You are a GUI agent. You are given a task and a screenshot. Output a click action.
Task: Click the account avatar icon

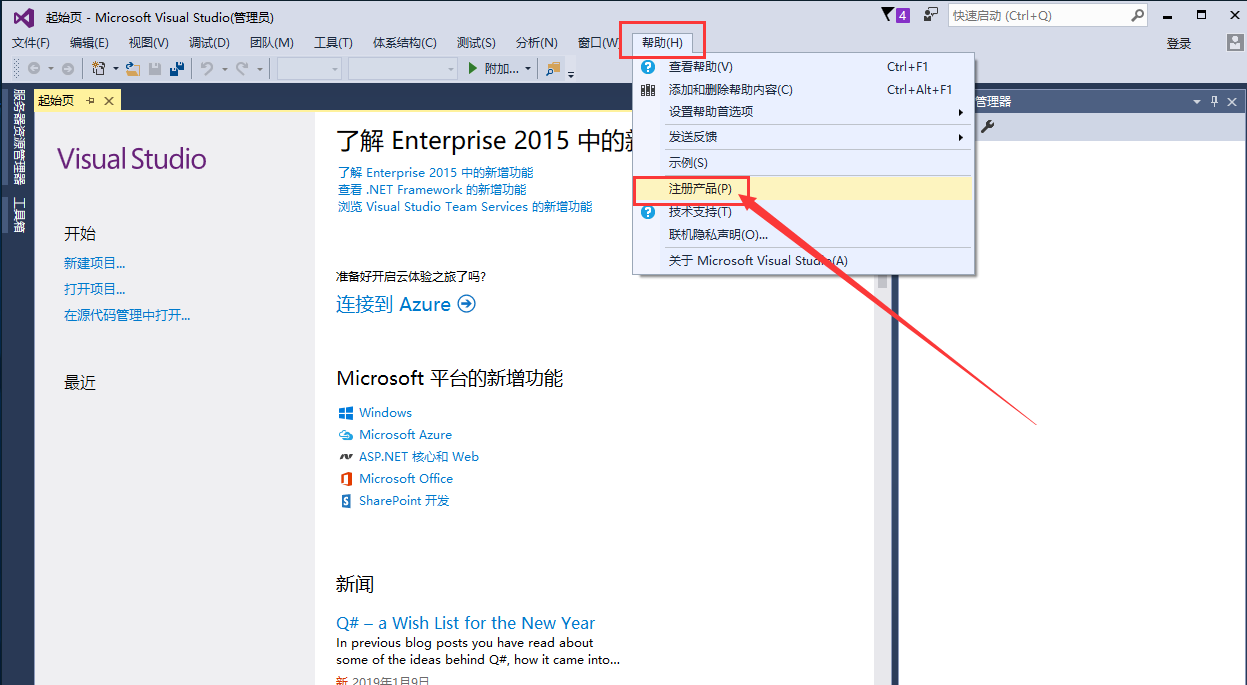pyautogui.click(x=1236, y=43)
